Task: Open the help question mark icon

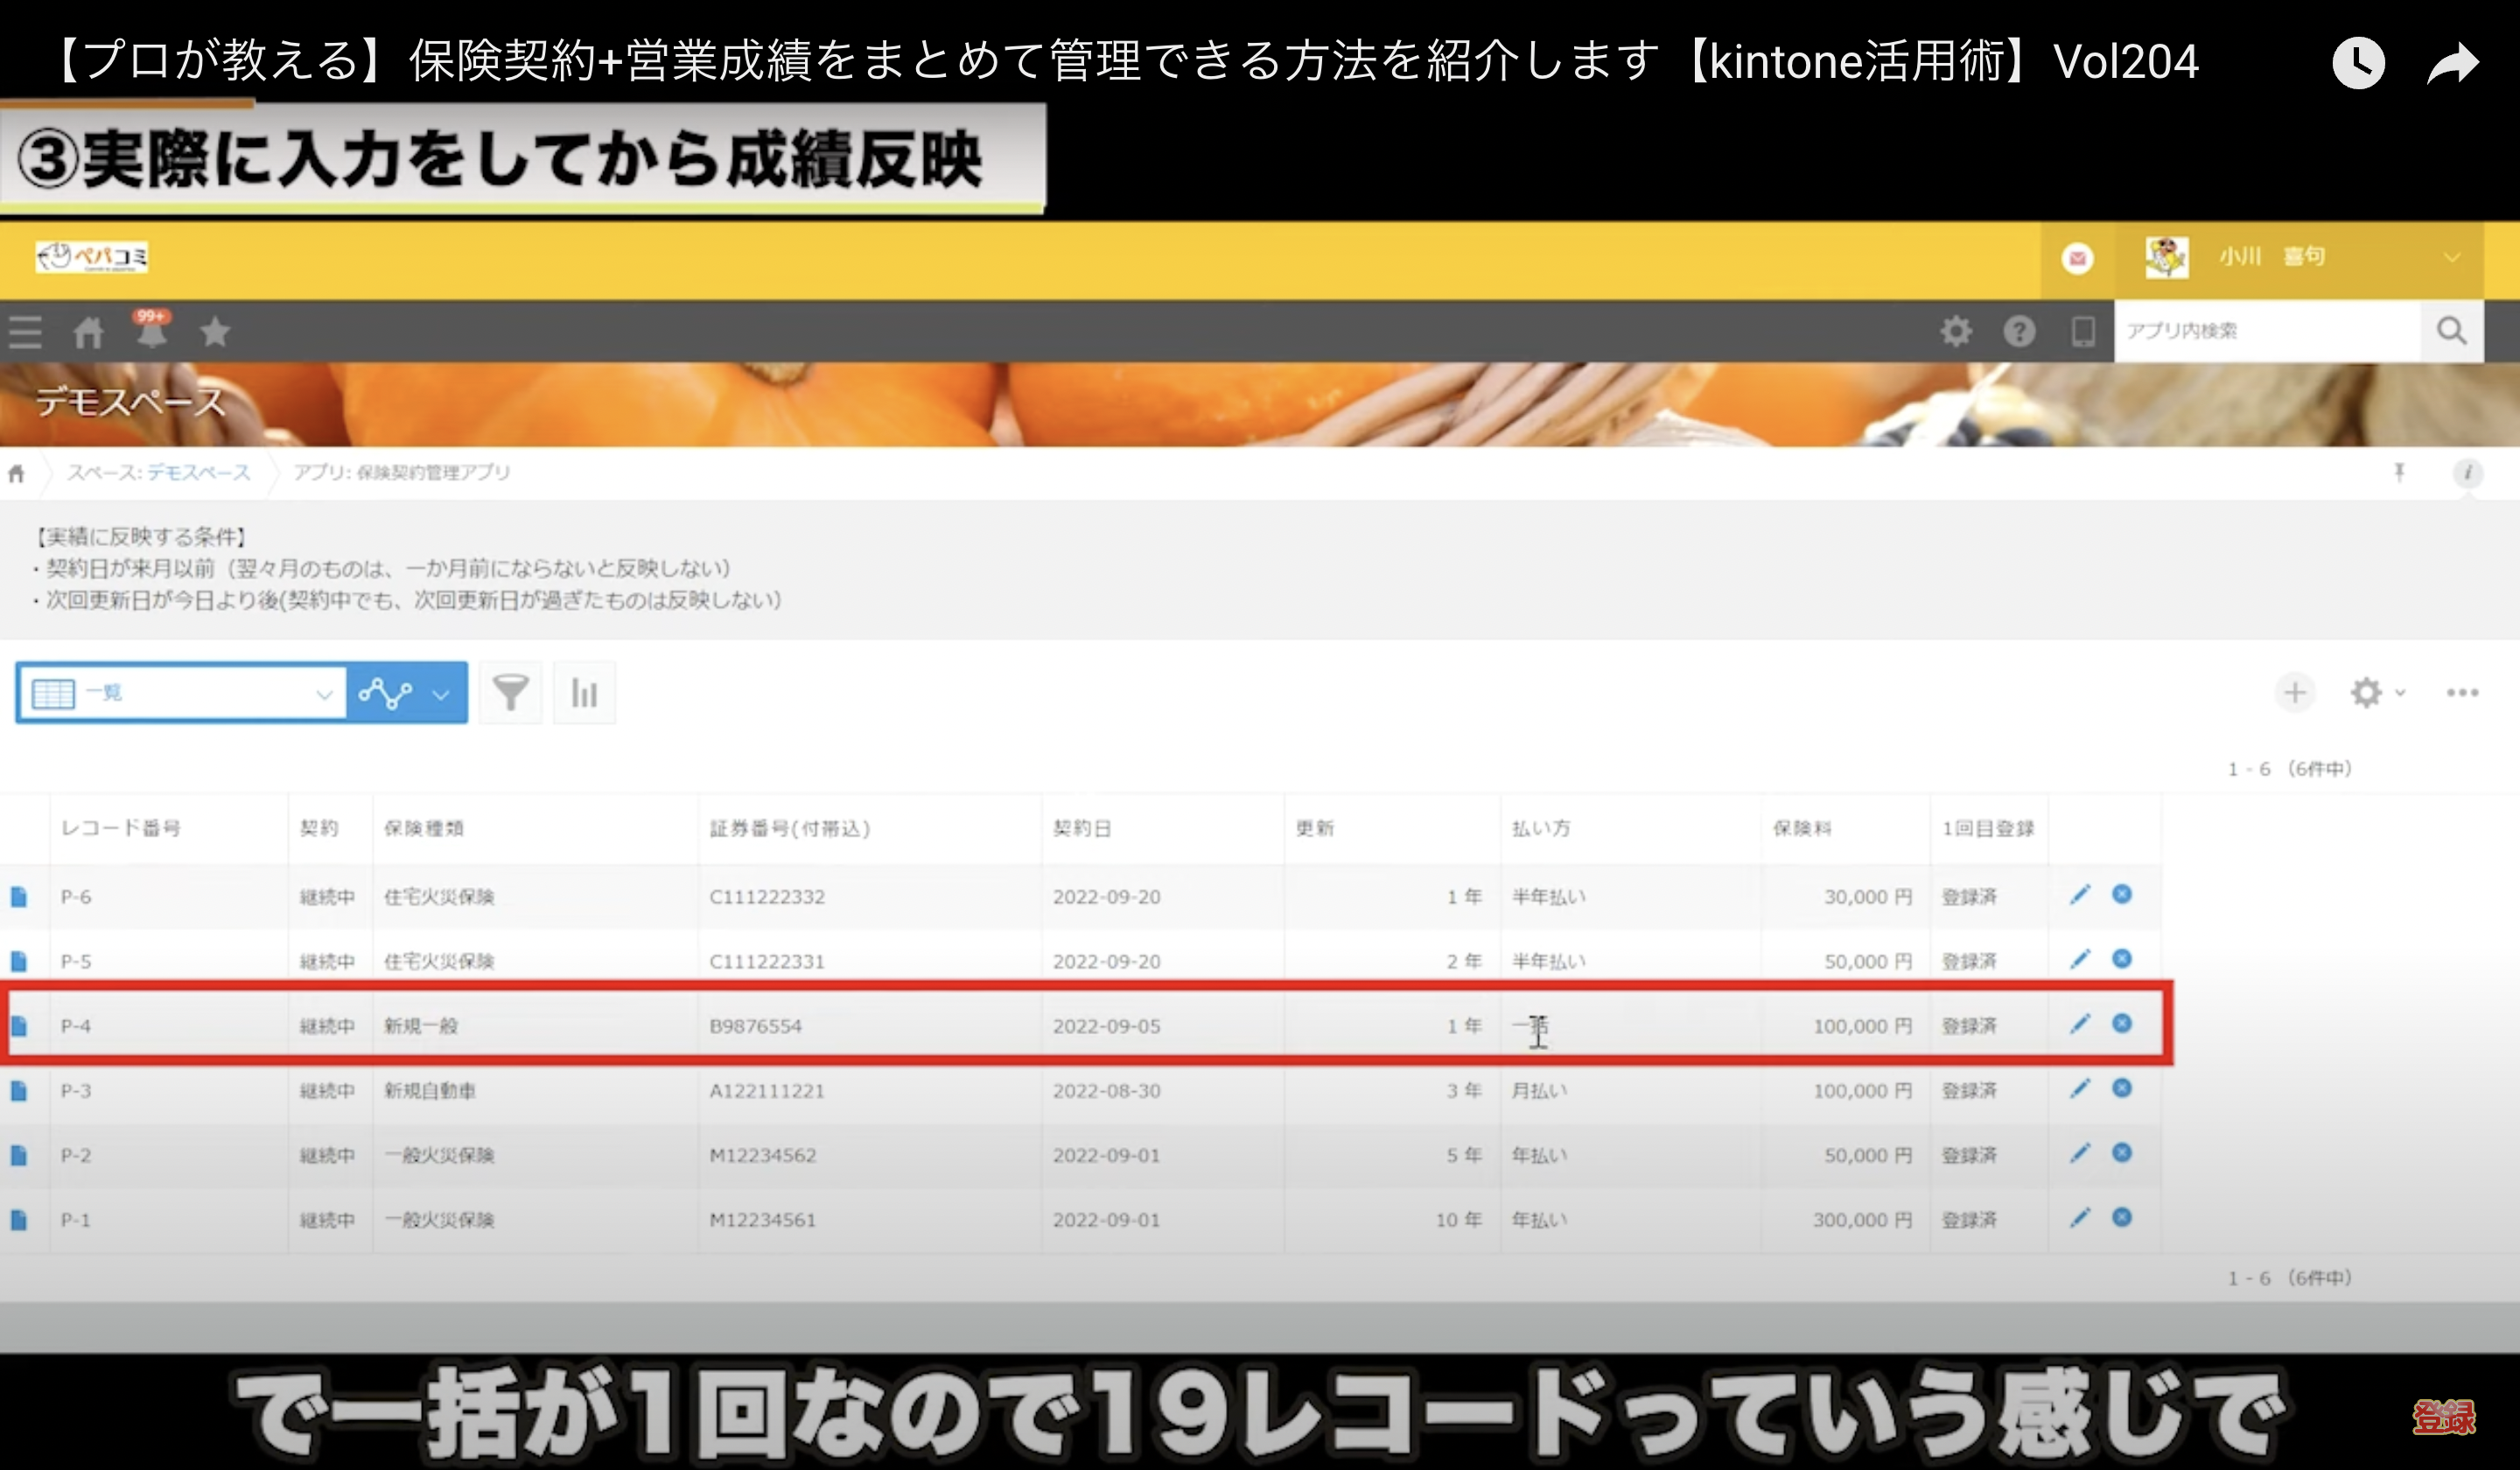Action: tap(2019, 331)
